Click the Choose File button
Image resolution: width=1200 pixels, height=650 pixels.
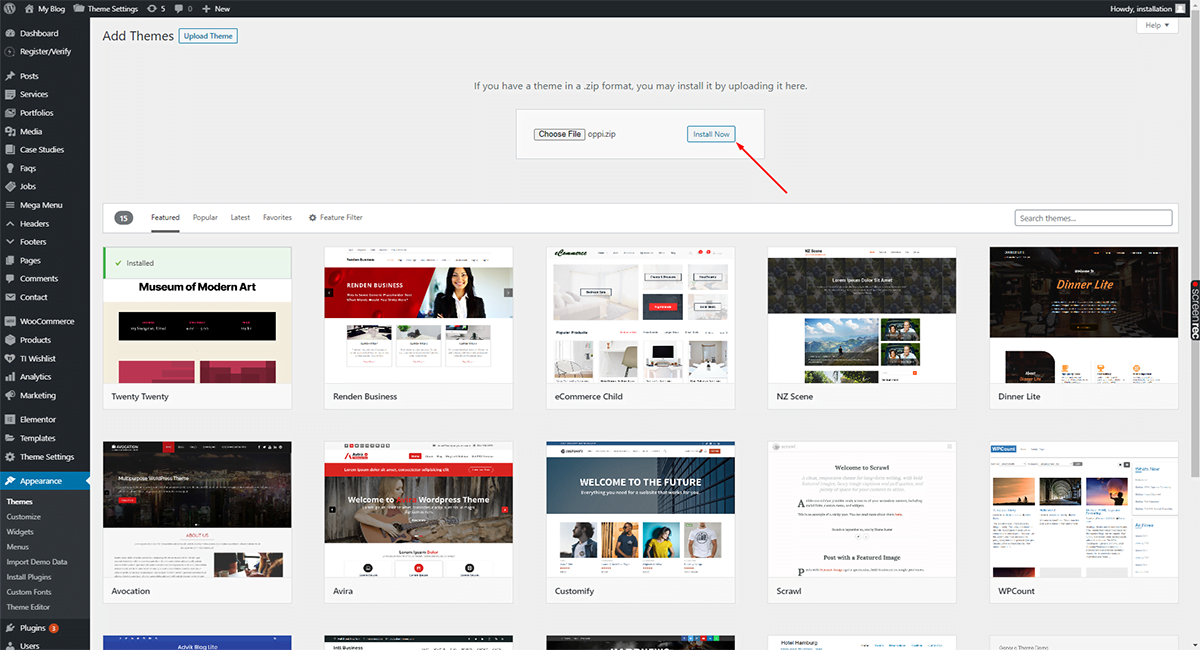point(559,134)
